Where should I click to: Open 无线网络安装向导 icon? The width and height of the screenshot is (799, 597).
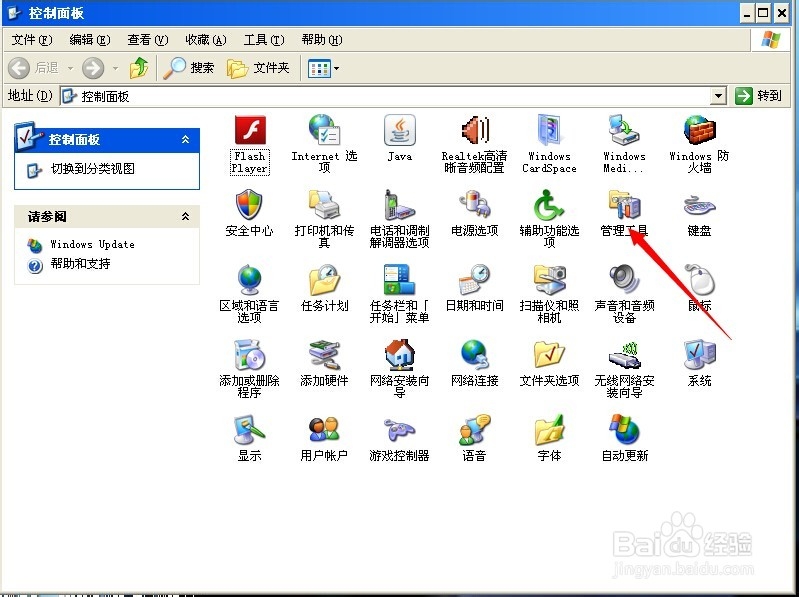[x=624, y=355]
